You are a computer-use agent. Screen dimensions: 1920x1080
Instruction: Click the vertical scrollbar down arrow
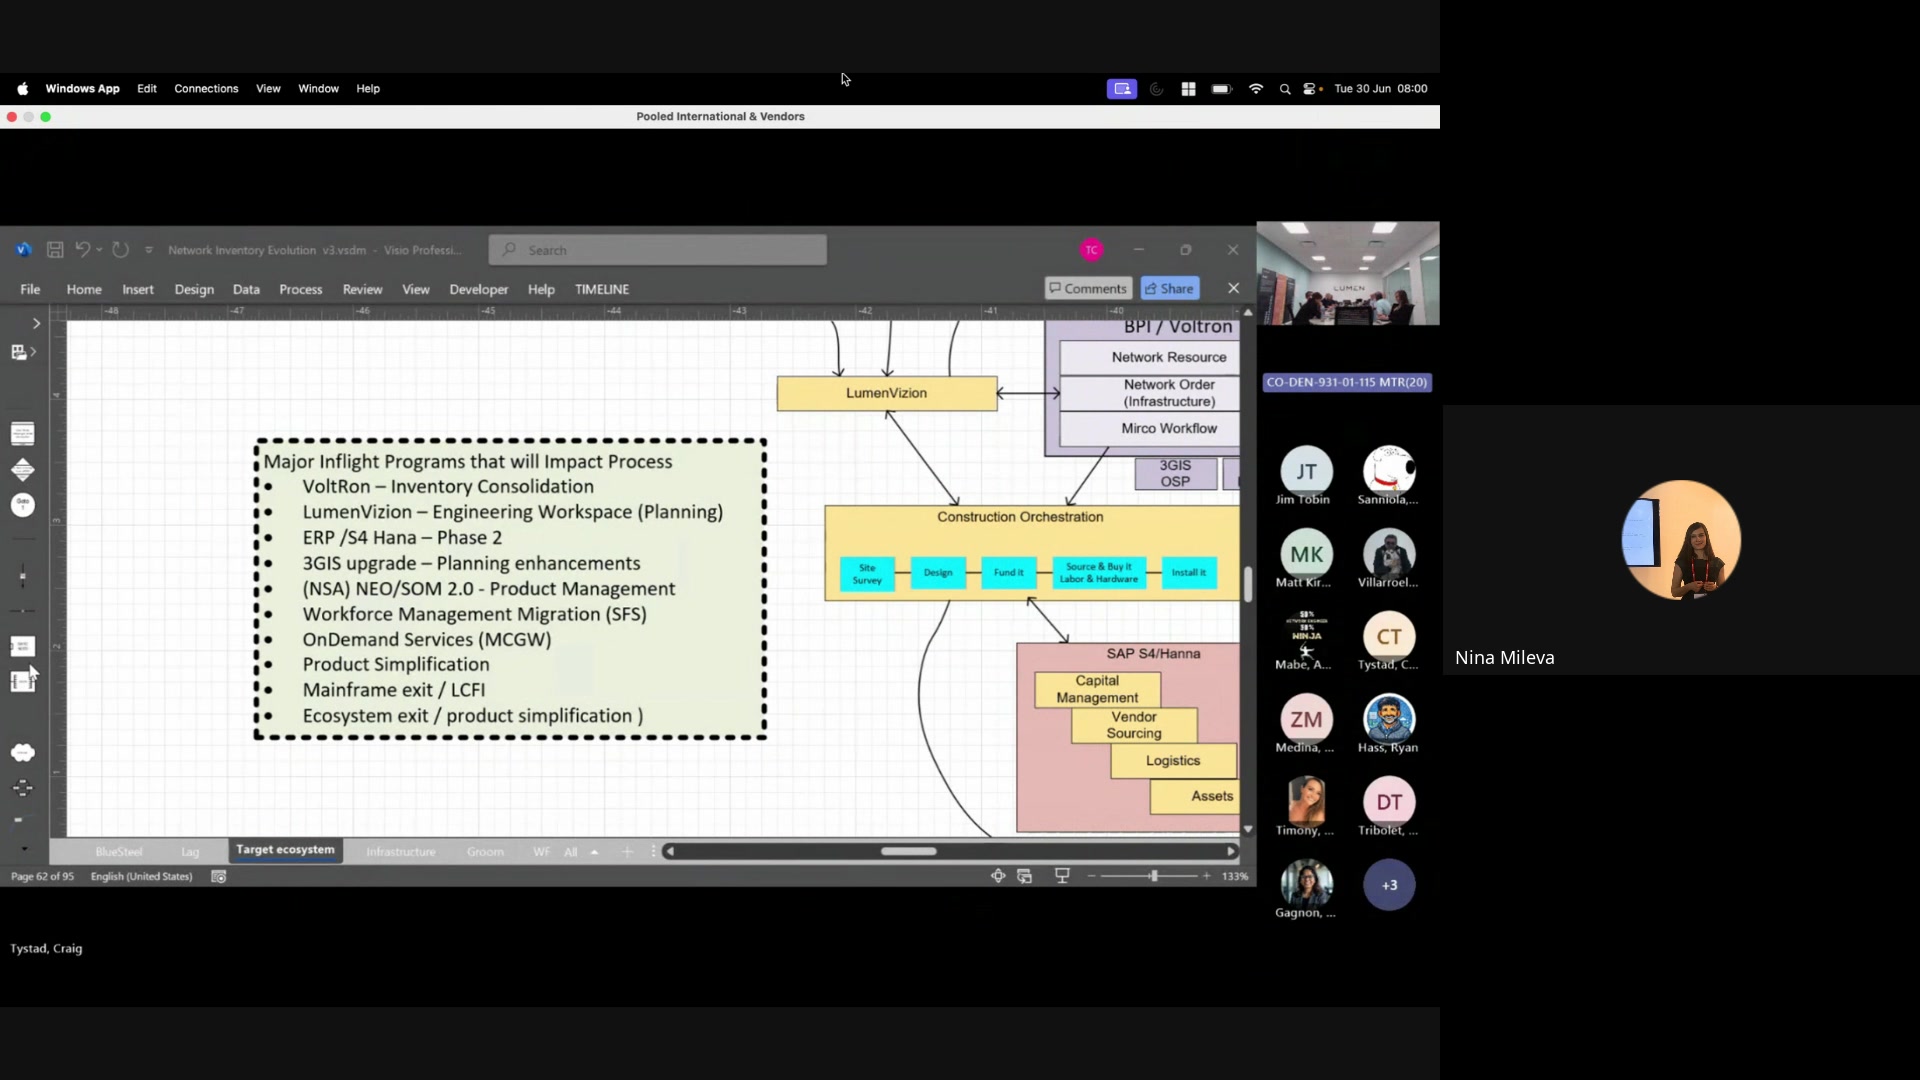[x=1247, y=829]
